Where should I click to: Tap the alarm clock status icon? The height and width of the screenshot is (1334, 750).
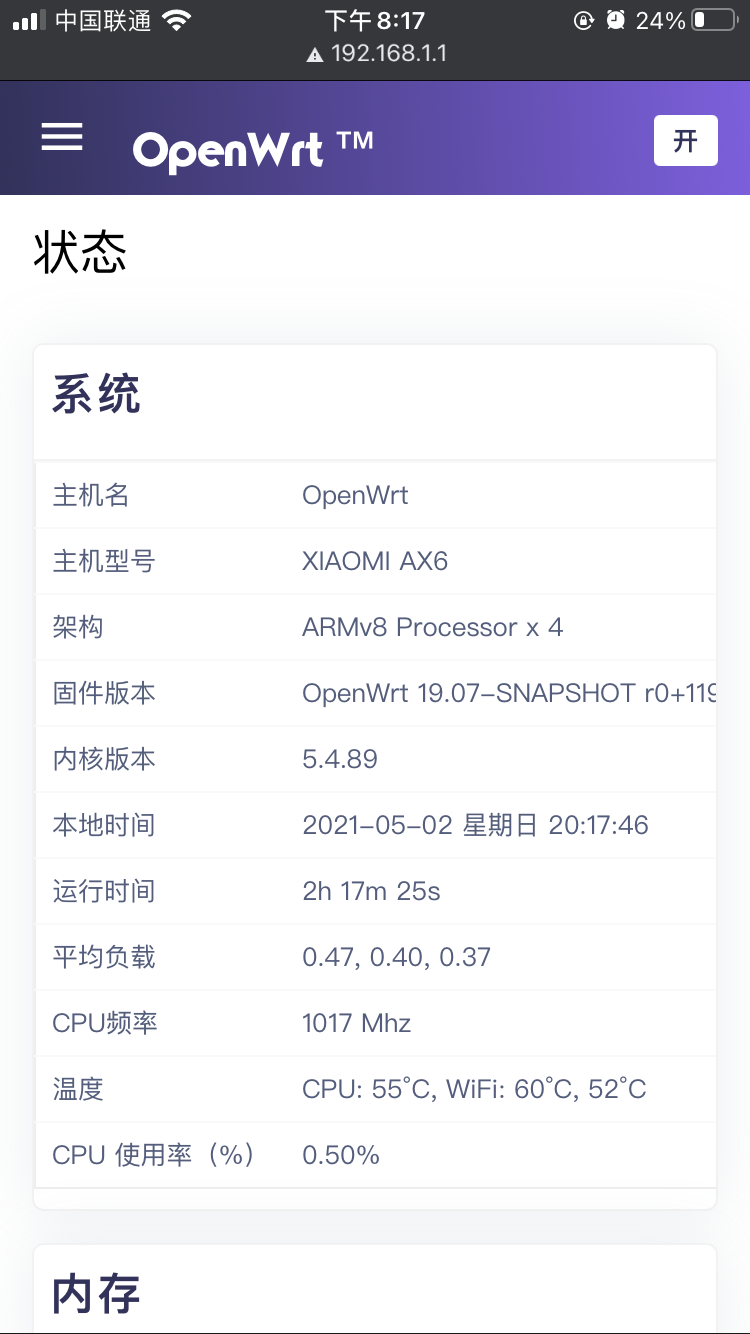(x=616, y=20)
